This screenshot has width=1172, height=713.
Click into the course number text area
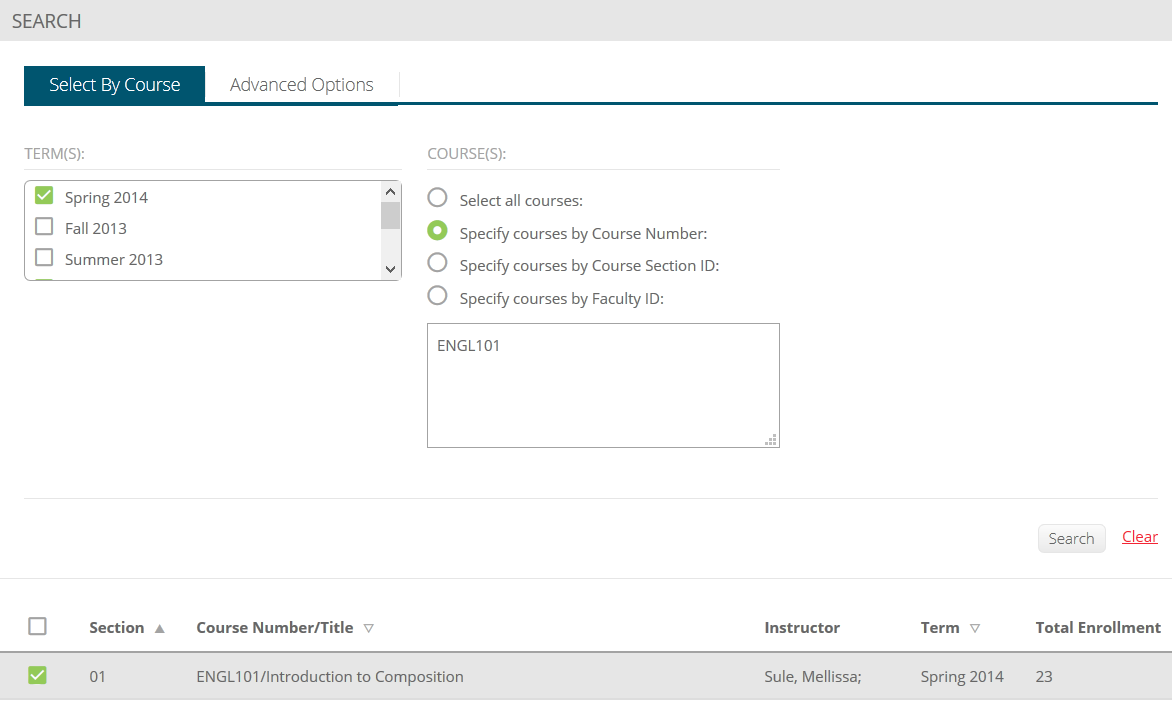[x=603, y=386]
